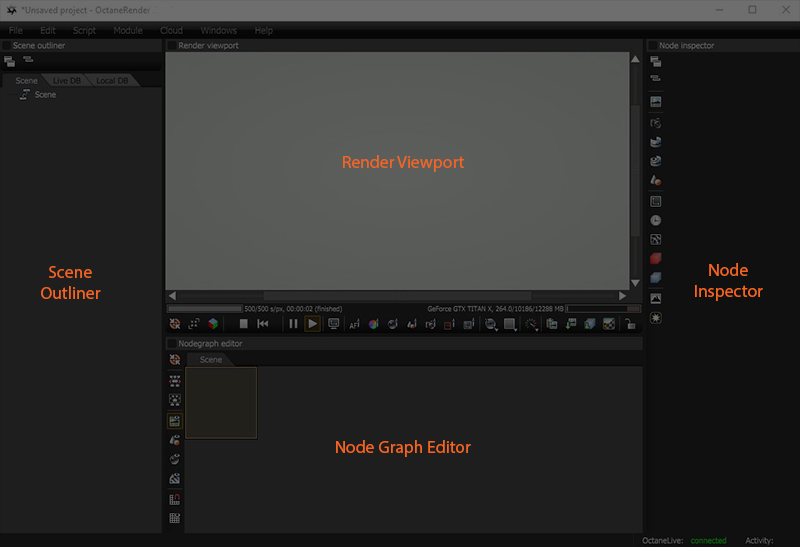Tick the Scene outliner panel header checkbox
Viewport: 800px width, 547px height.
pyautogui.click(x=6, y=45)
